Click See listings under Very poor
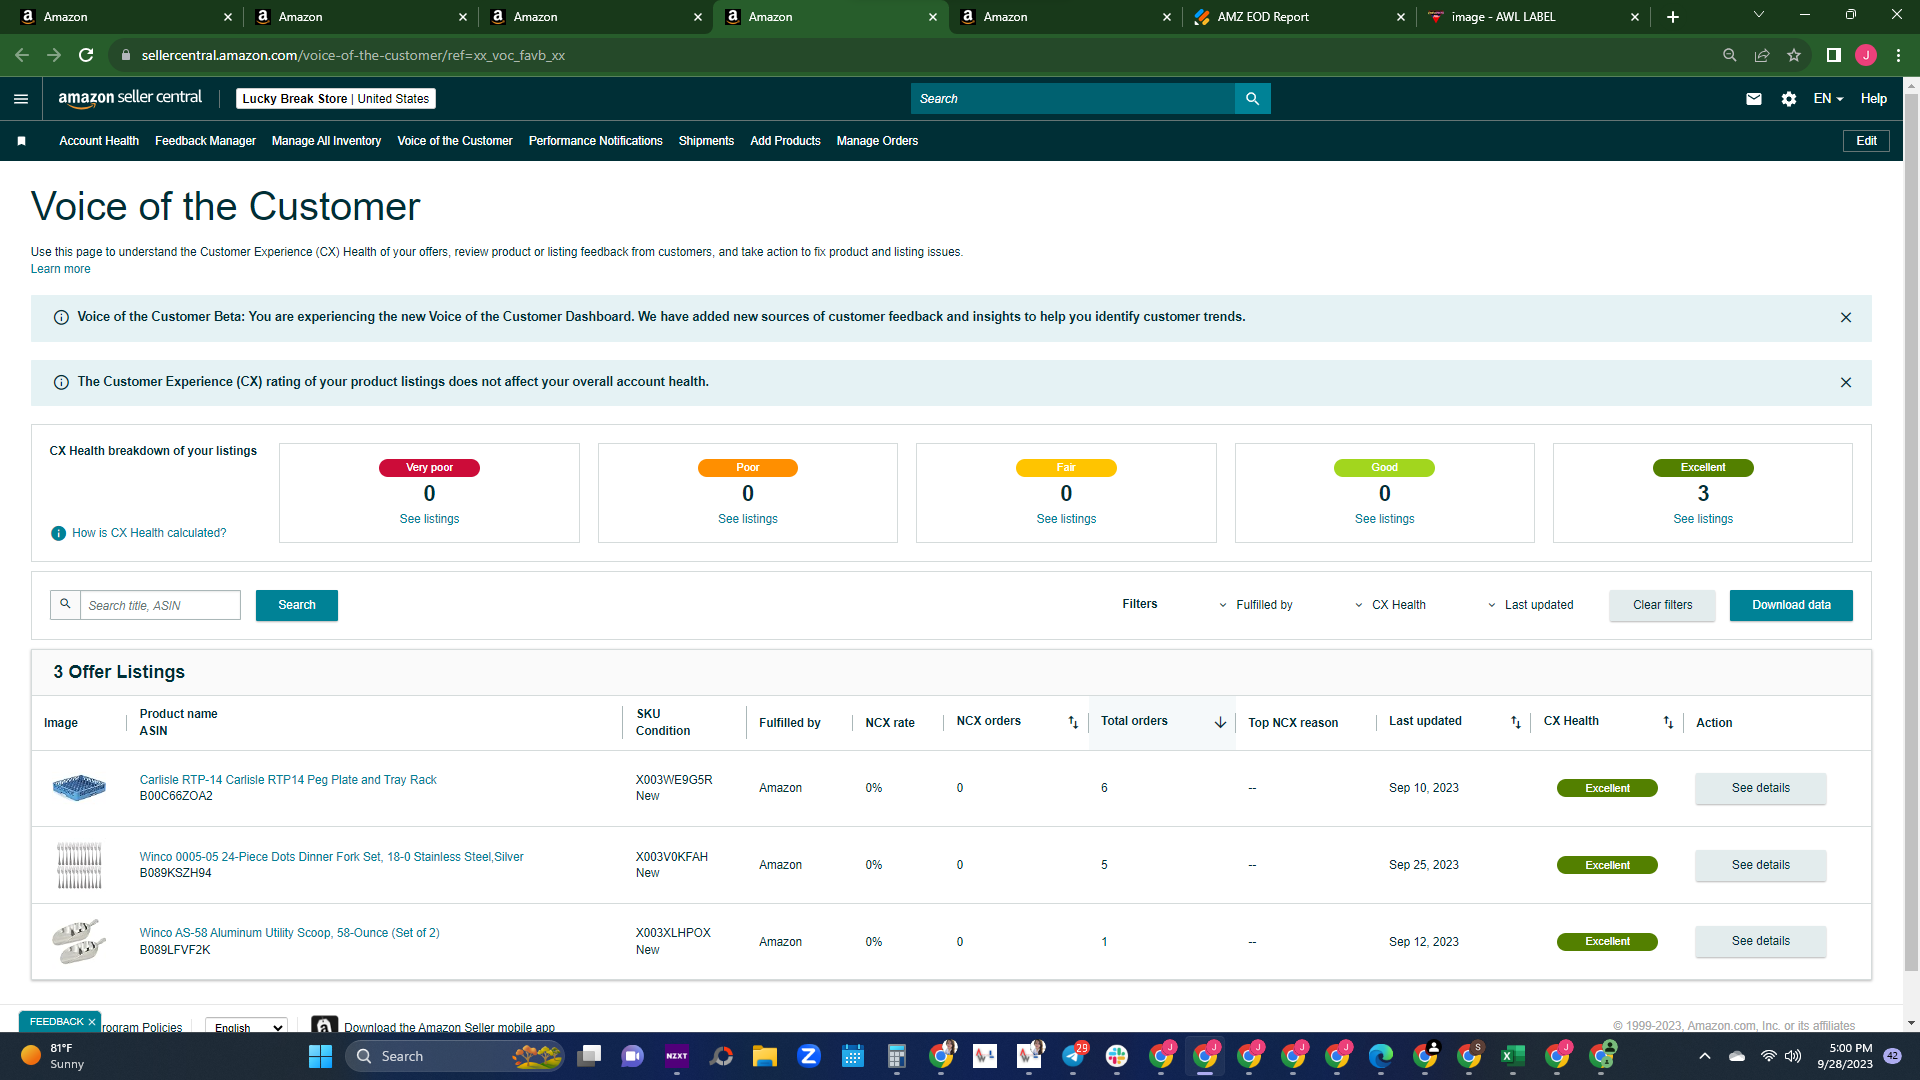The image size is (1920, 1080). (x=429, y=519)
